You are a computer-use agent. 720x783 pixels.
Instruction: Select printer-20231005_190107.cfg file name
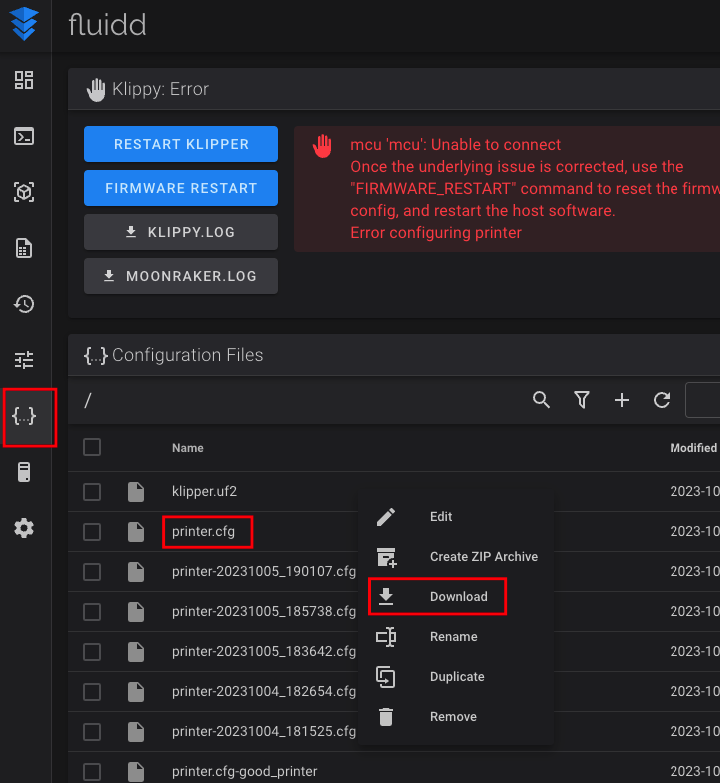point(264,571)
